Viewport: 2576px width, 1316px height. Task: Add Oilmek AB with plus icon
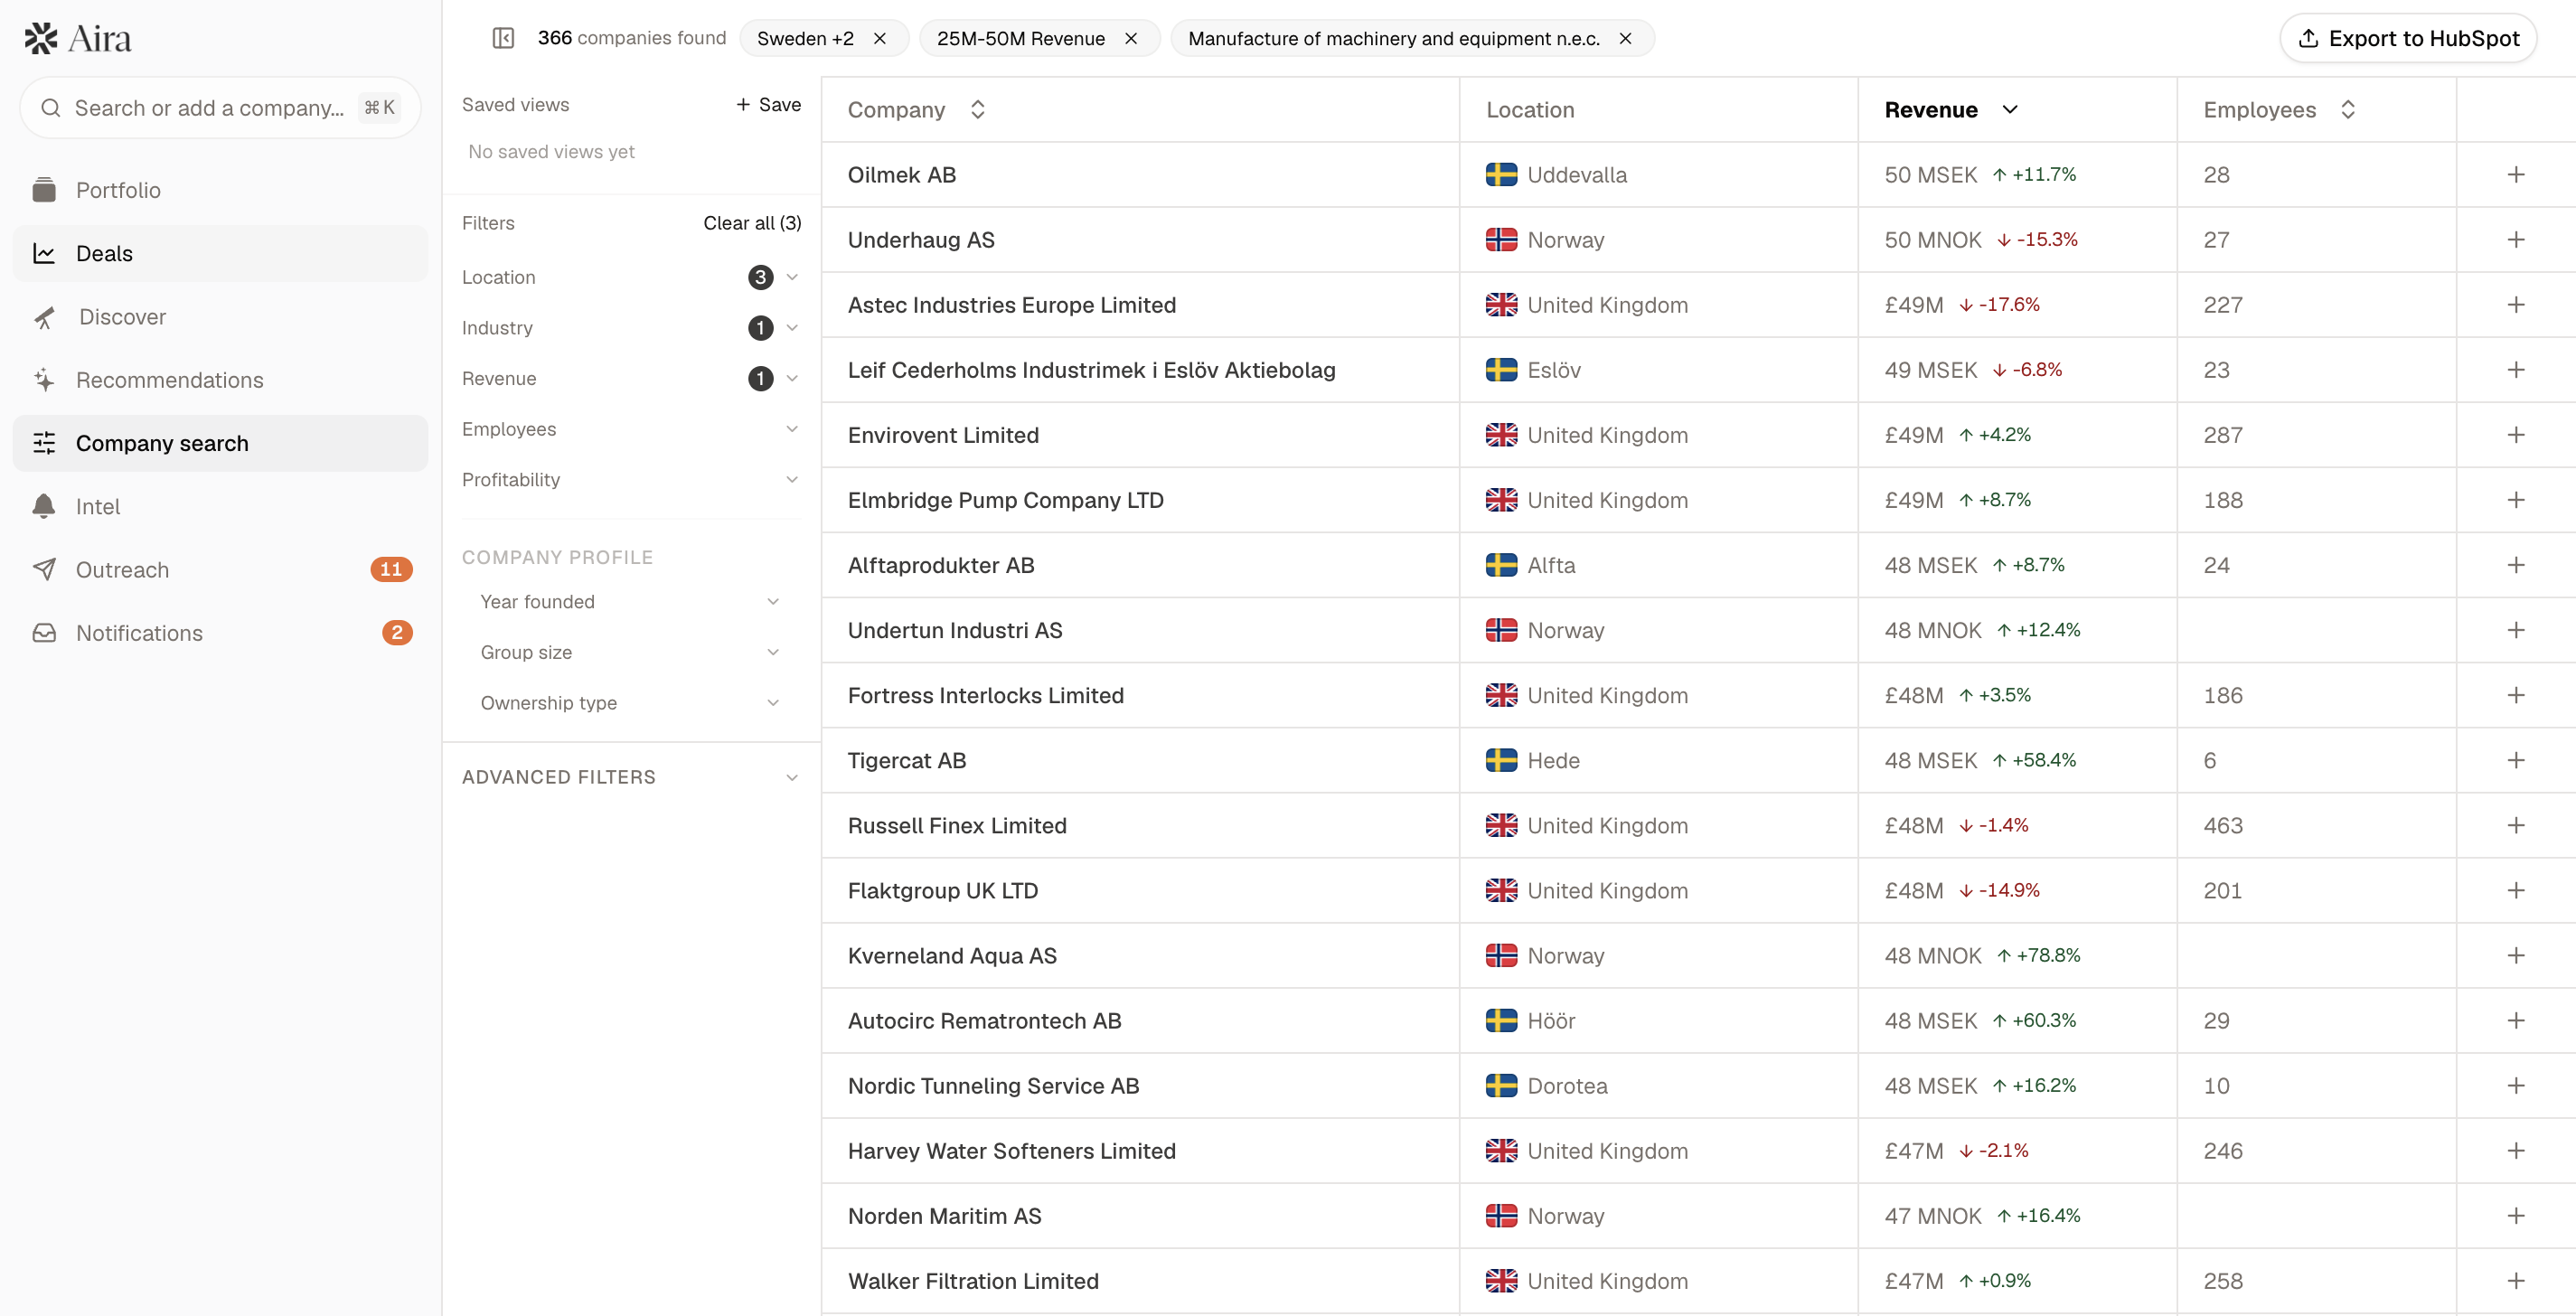2516,175
